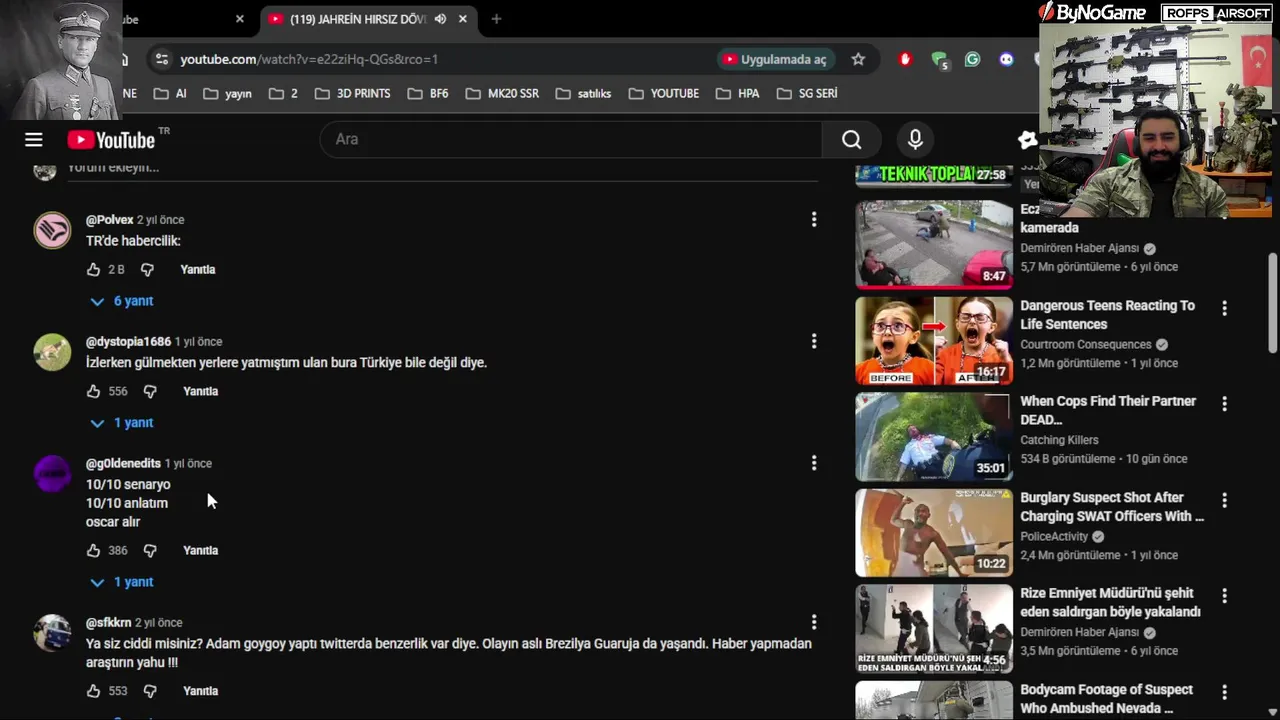The height and width of the screenshot is (720, 1280).
Task: Open a new browser tab
Action: [496, 19]
